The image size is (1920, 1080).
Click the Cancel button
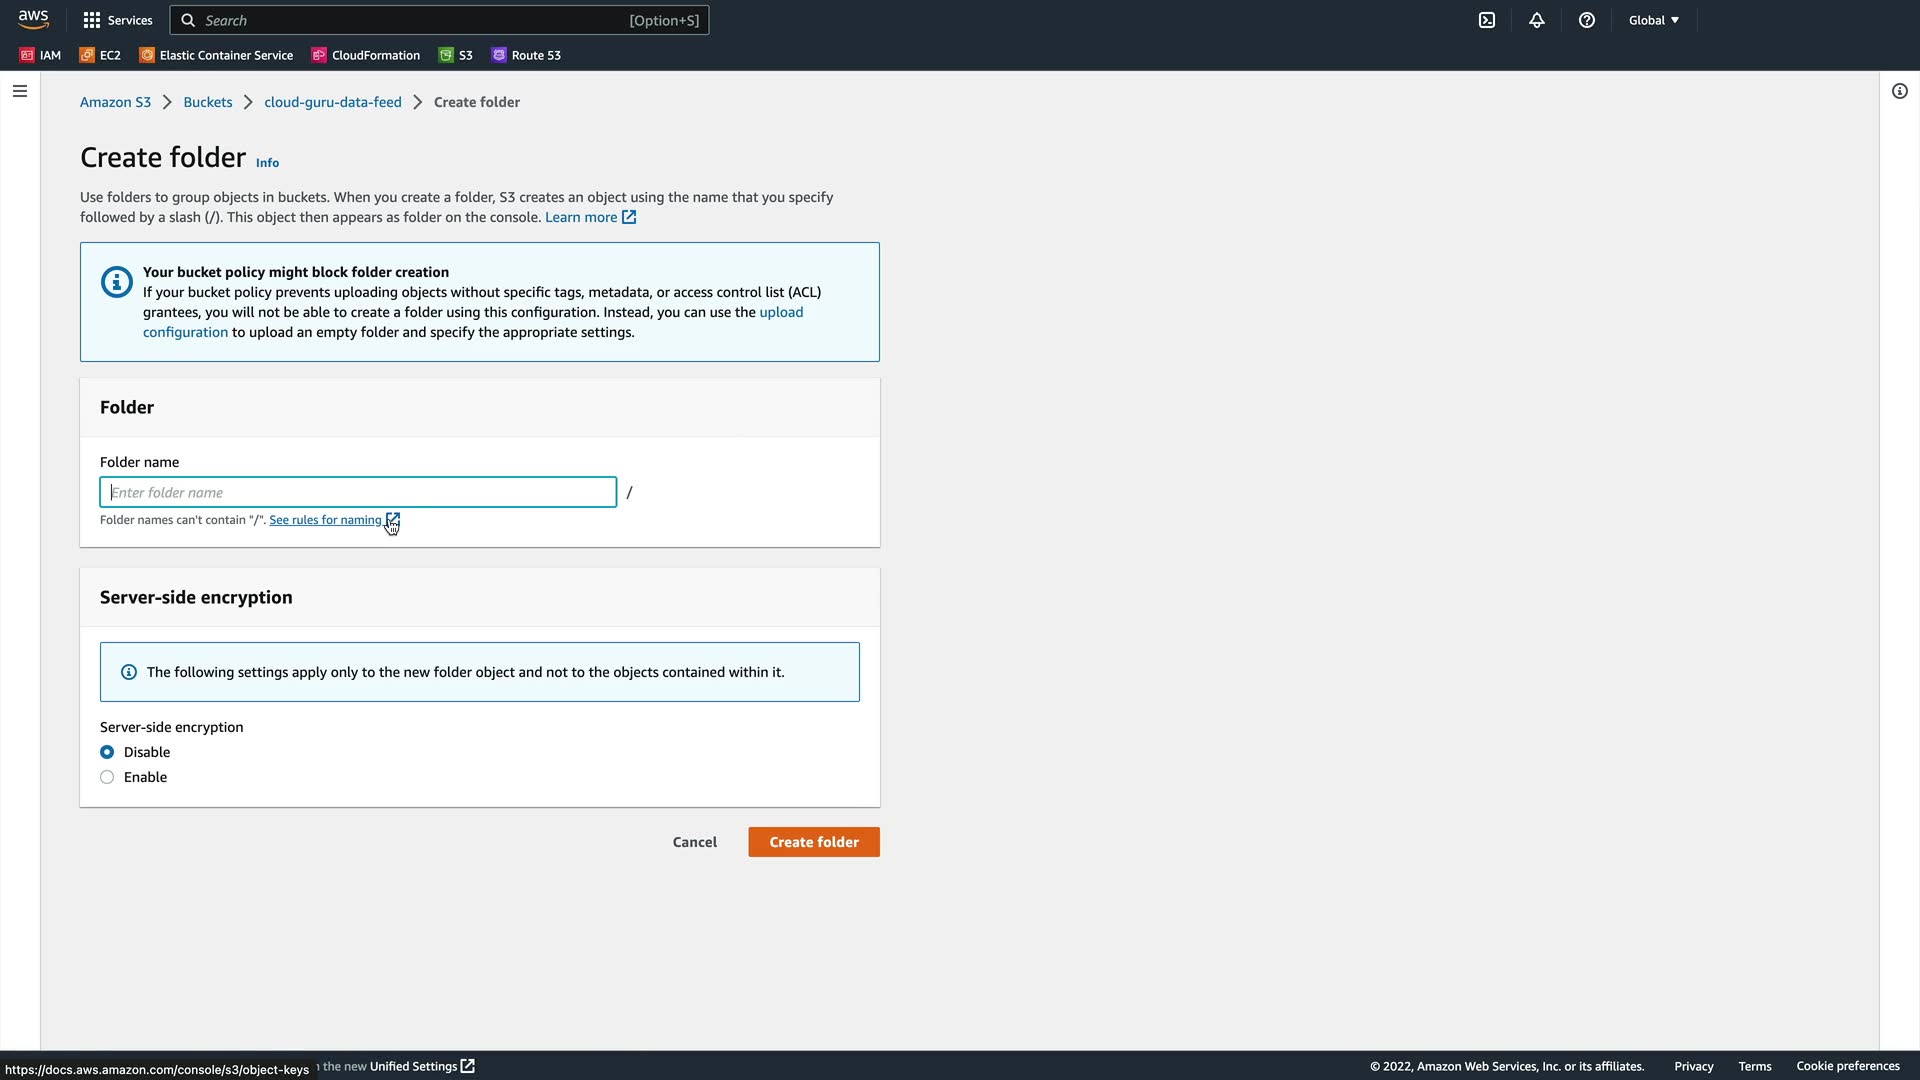pos(694,842)
